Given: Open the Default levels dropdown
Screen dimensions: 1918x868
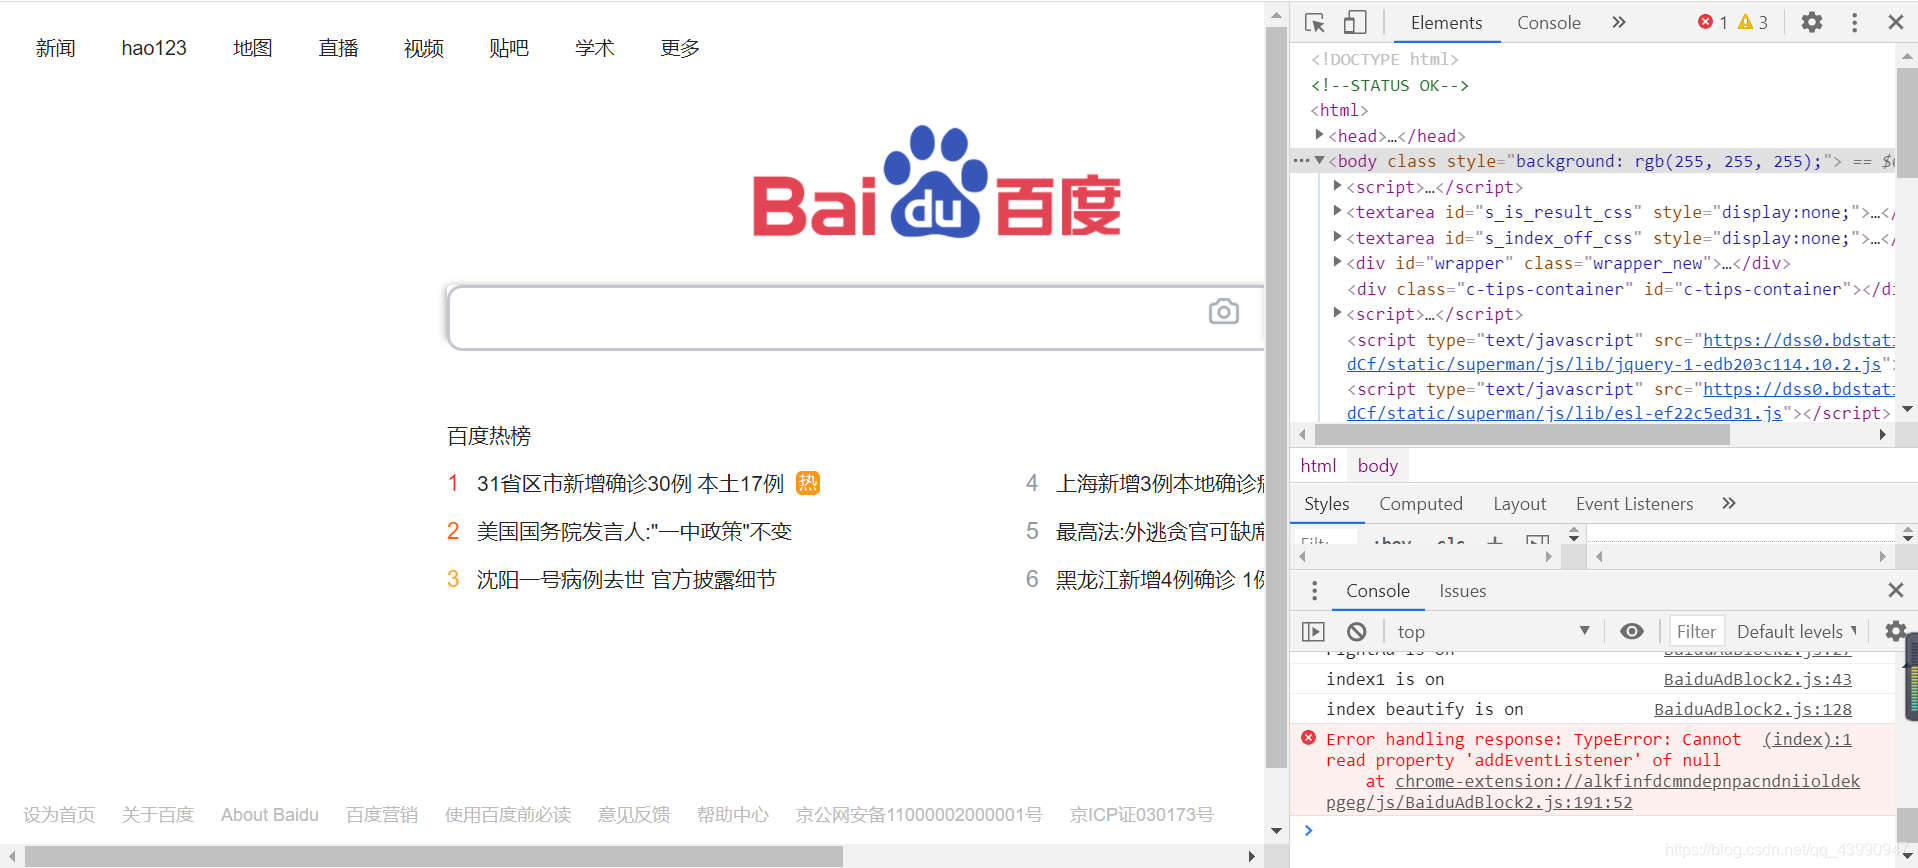Looking at the screenshot, I should coord(1796,631).
